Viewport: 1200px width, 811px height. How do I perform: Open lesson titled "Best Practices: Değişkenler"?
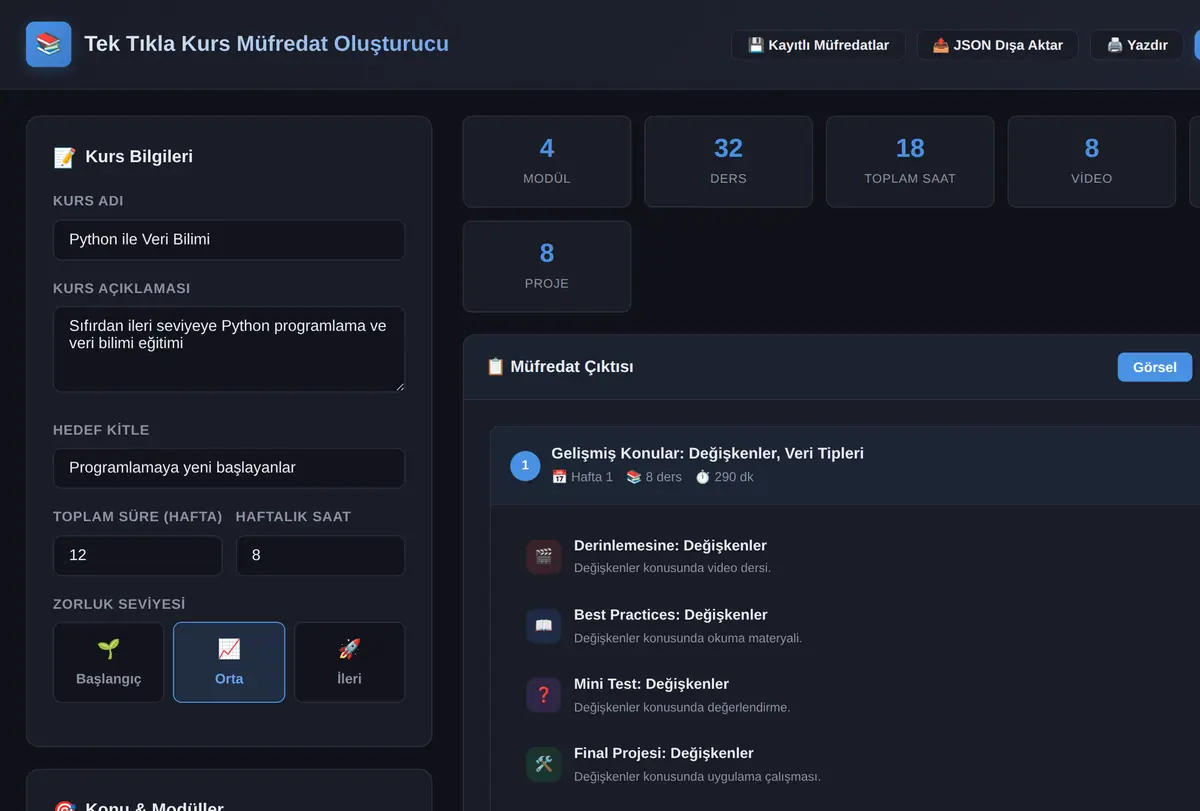(x=671, y=615)
